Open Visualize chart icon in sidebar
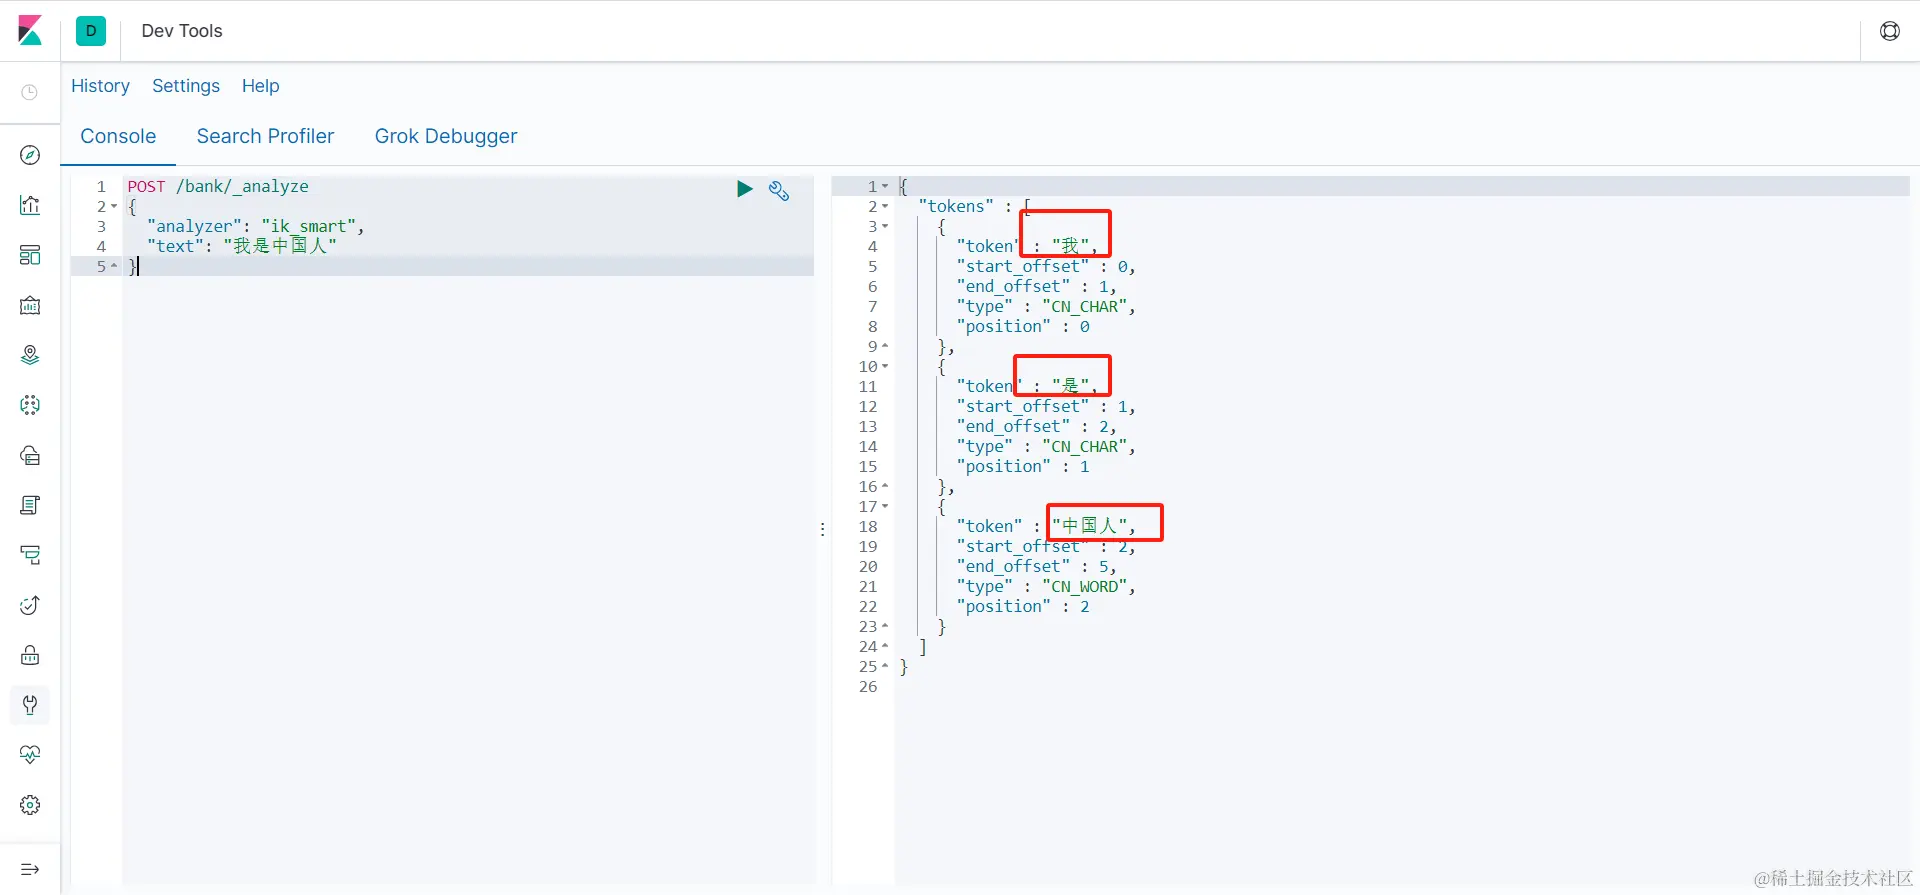 [x=30, y=205]
